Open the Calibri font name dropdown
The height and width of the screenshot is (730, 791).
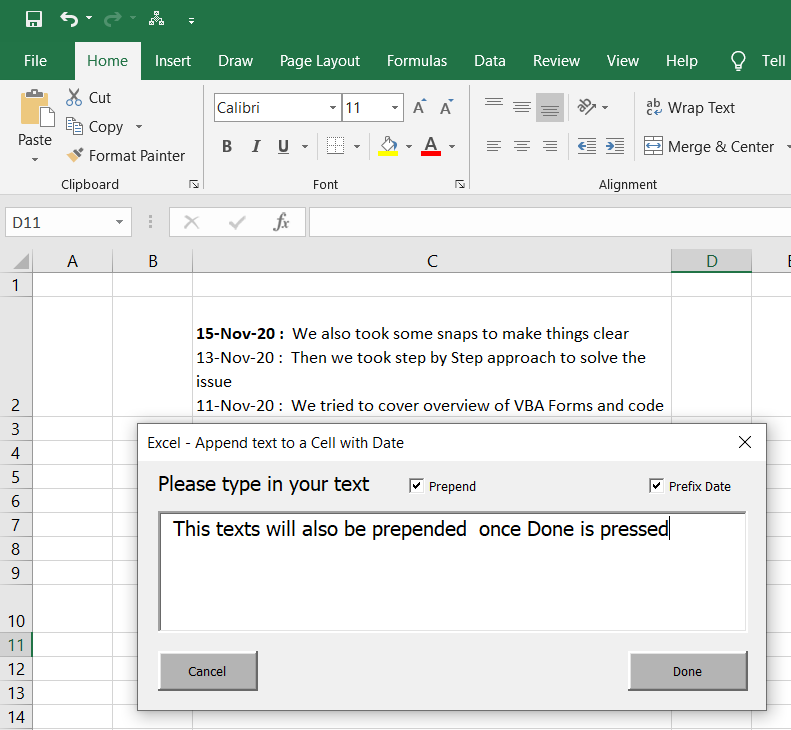point(332,107)
